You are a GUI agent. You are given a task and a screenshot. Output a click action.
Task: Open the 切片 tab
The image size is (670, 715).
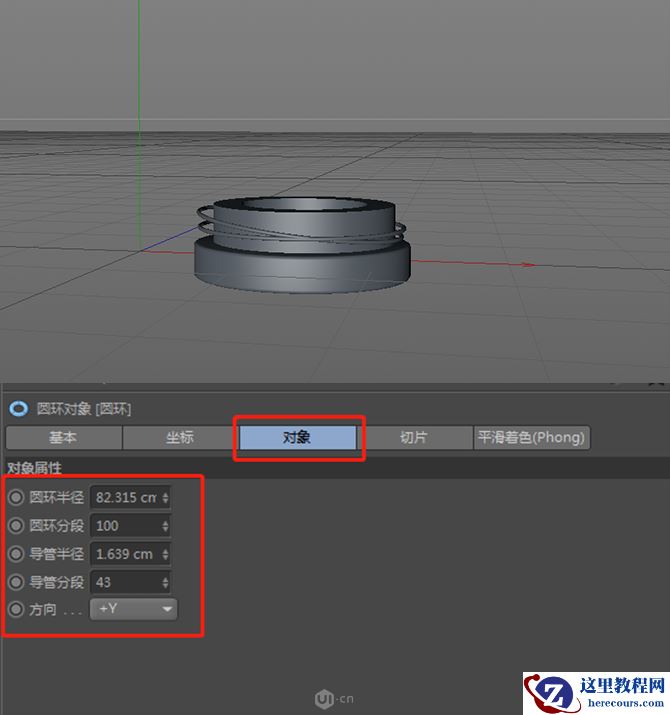[414, 437]
